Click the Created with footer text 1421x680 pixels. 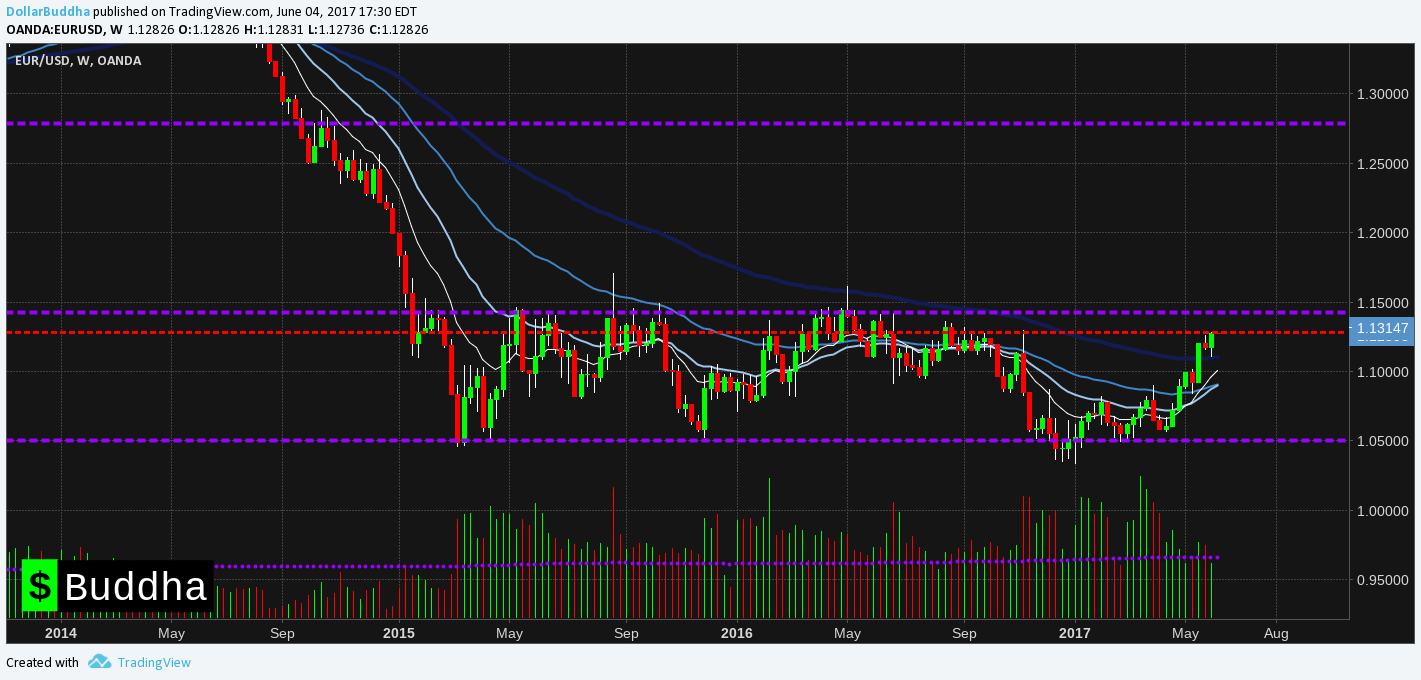[x=42, y=662]
